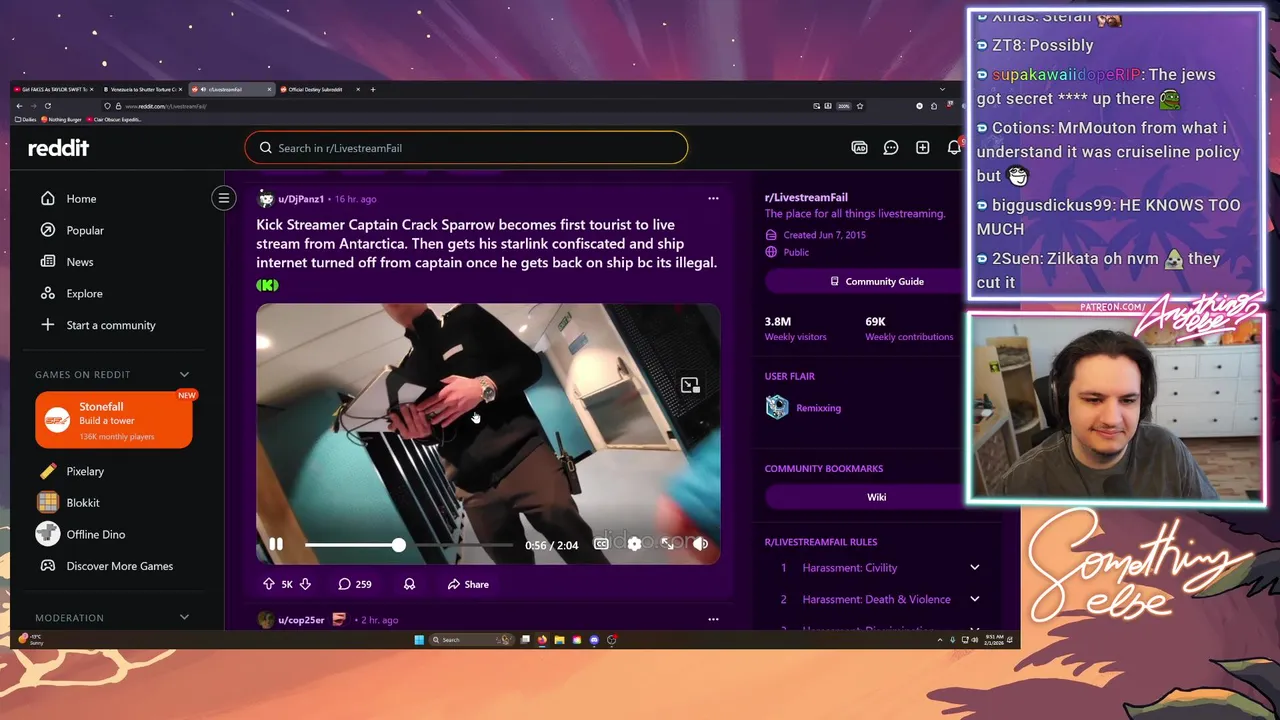Open video settings gear
1280x720 pixels.
point(634,544)
